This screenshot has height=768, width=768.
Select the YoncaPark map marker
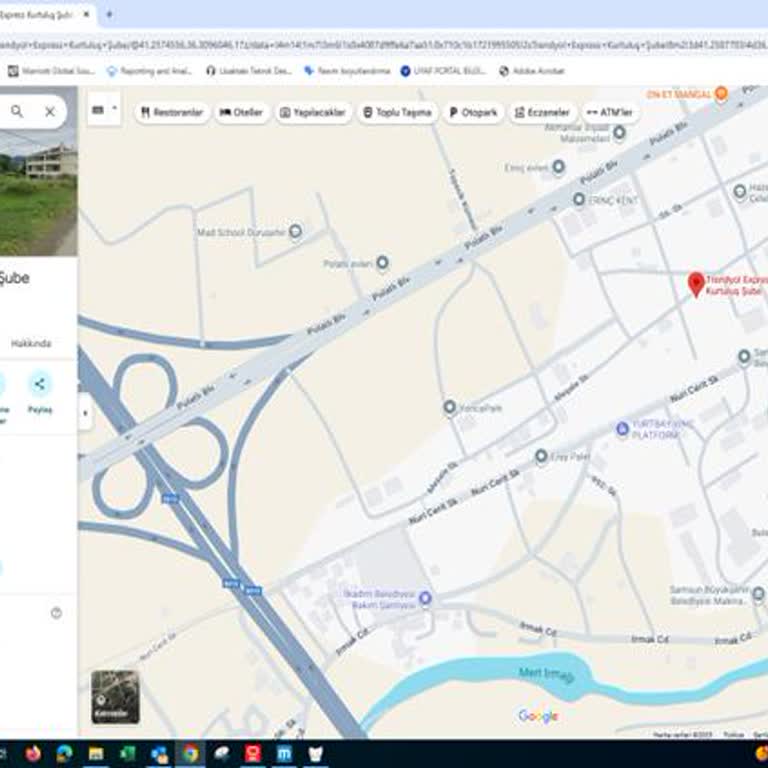pyautogui.click(x=450, y=407)
